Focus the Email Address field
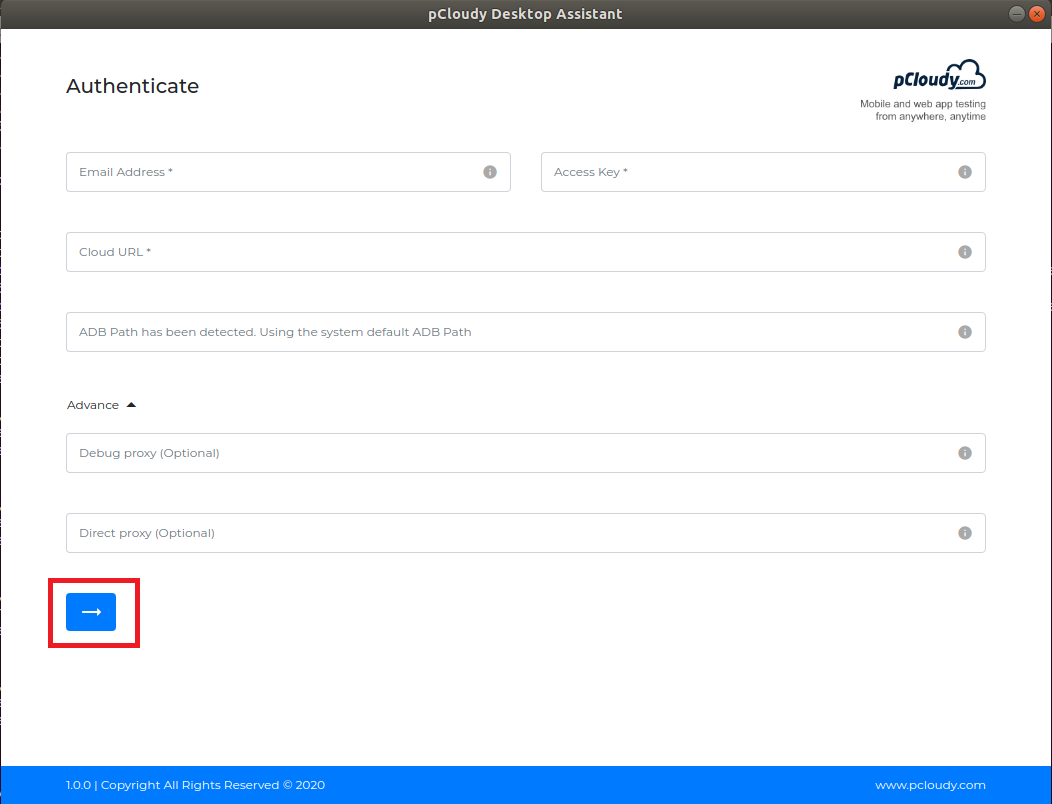This screenshot has height=804, width=1052. click(288, 172)
